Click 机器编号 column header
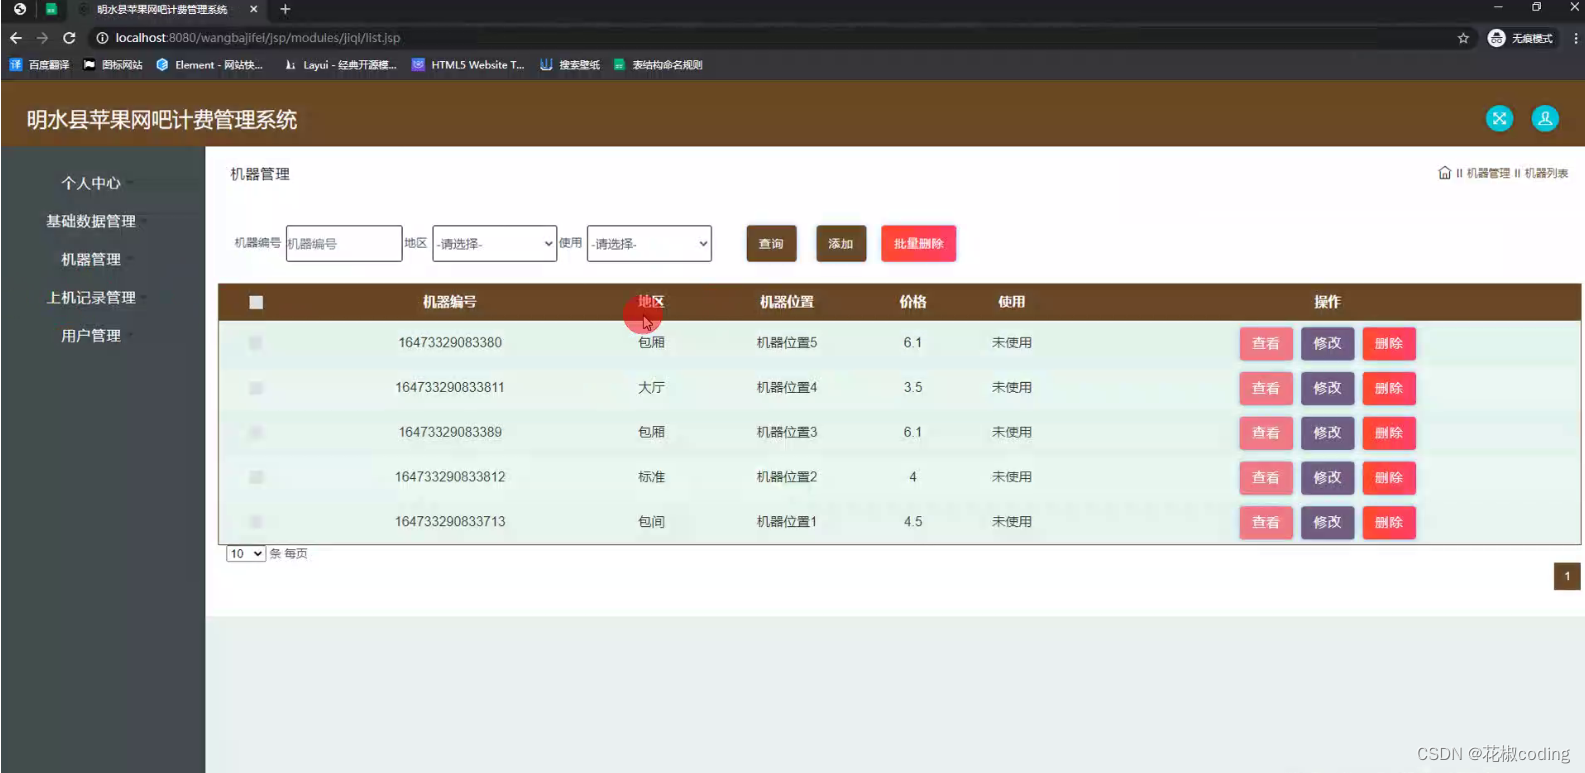1585x773 pixels. click(x=450, y=302)
